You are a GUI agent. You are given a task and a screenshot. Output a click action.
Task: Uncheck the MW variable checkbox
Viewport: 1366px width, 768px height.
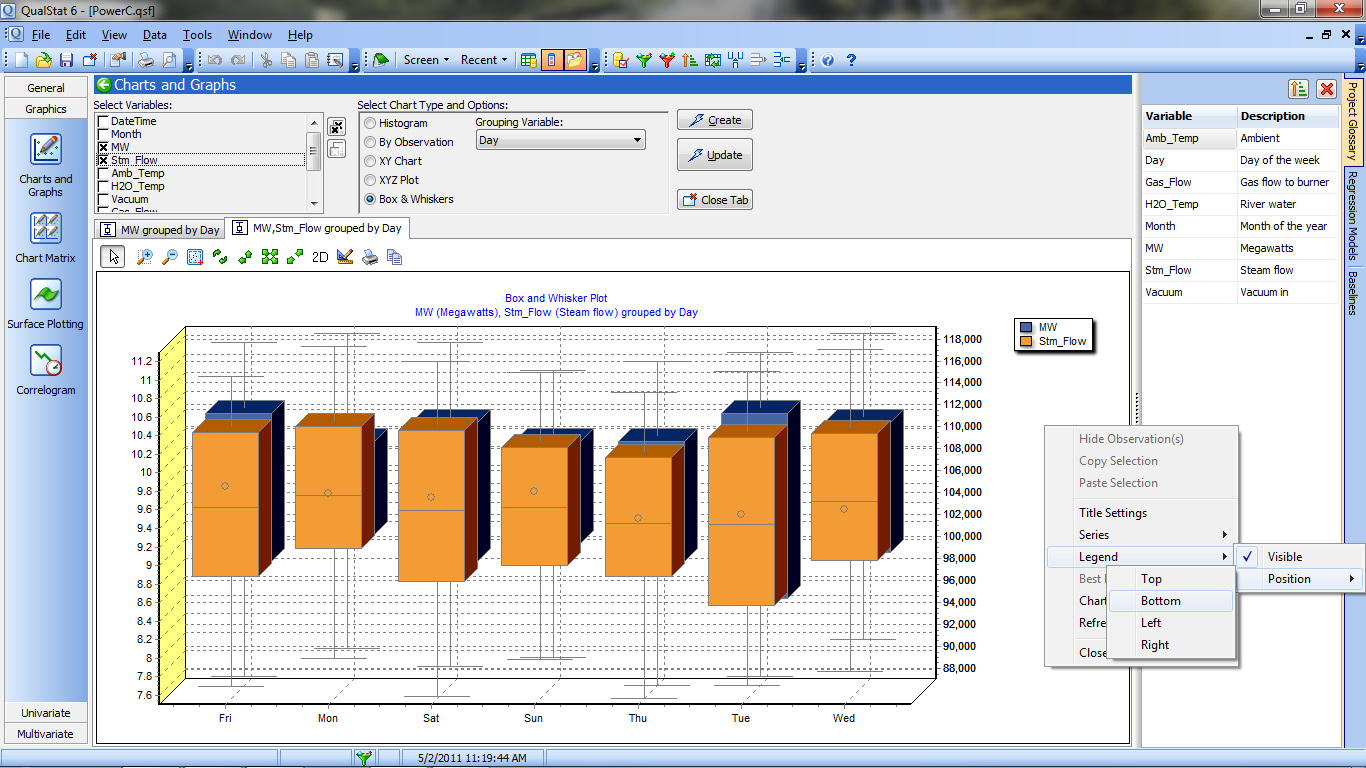[103, 147]
